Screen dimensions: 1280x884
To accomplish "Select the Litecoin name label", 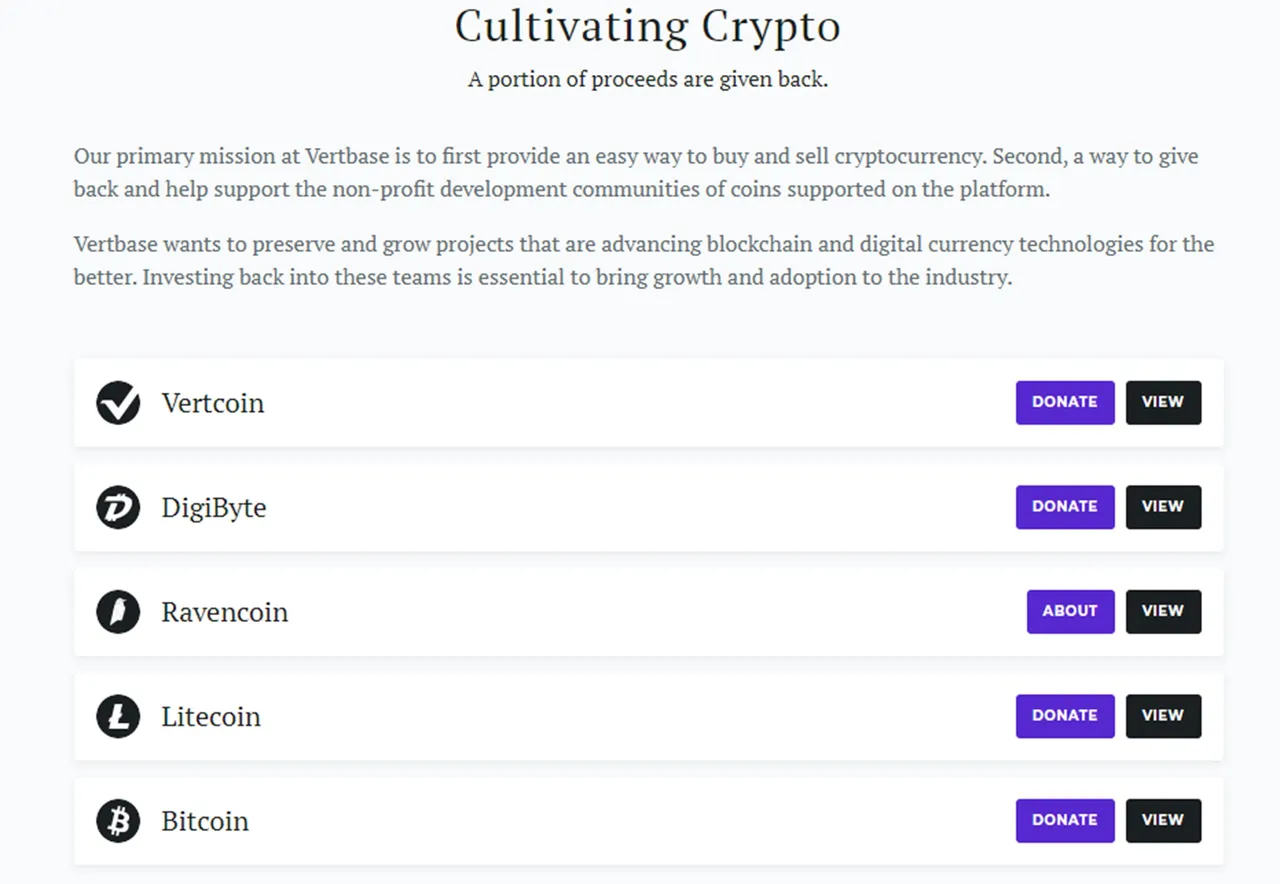I will pyautogui.click(x=211, y=717).
